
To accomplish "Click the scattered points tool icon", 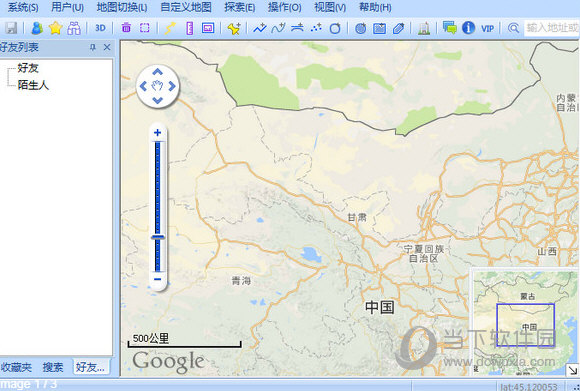I will 316,28.
